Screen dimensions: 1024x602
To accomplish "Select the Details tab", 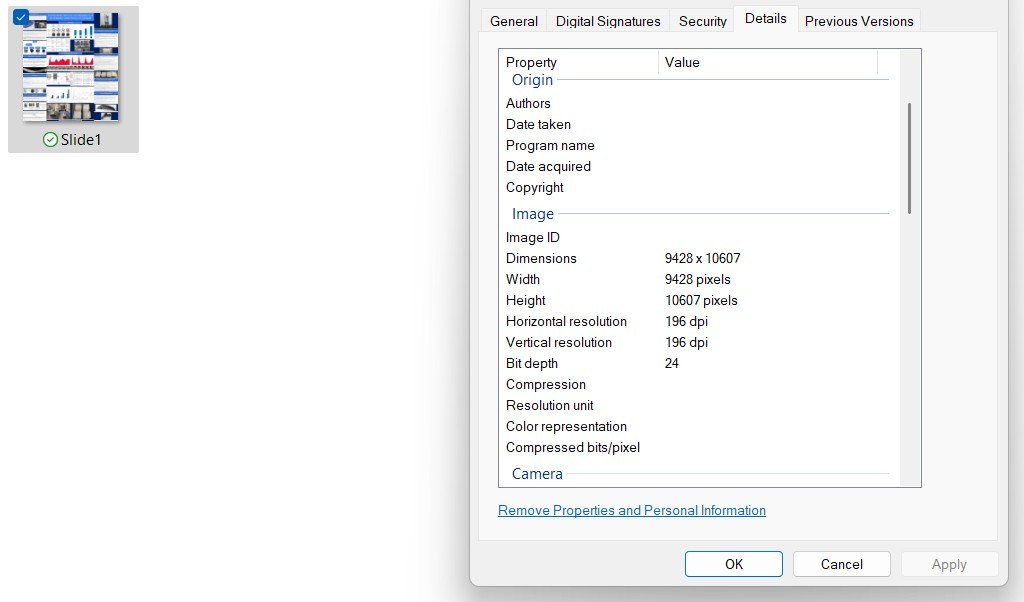I will click(765, 17).
